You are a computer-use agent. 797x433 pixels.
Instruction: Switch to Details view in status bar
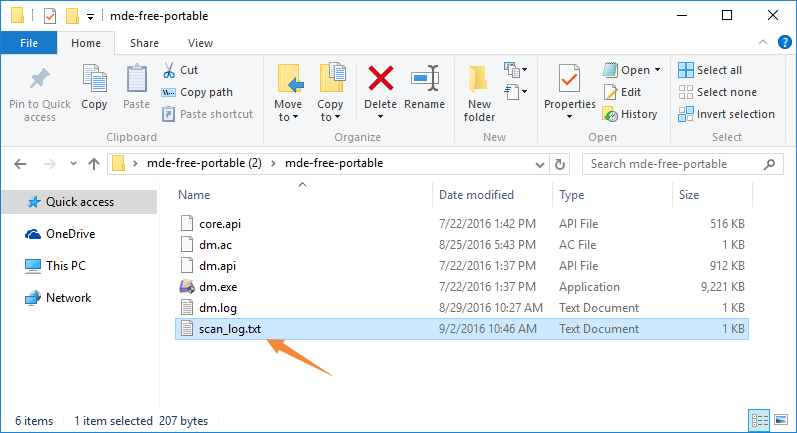pos(759,420)
